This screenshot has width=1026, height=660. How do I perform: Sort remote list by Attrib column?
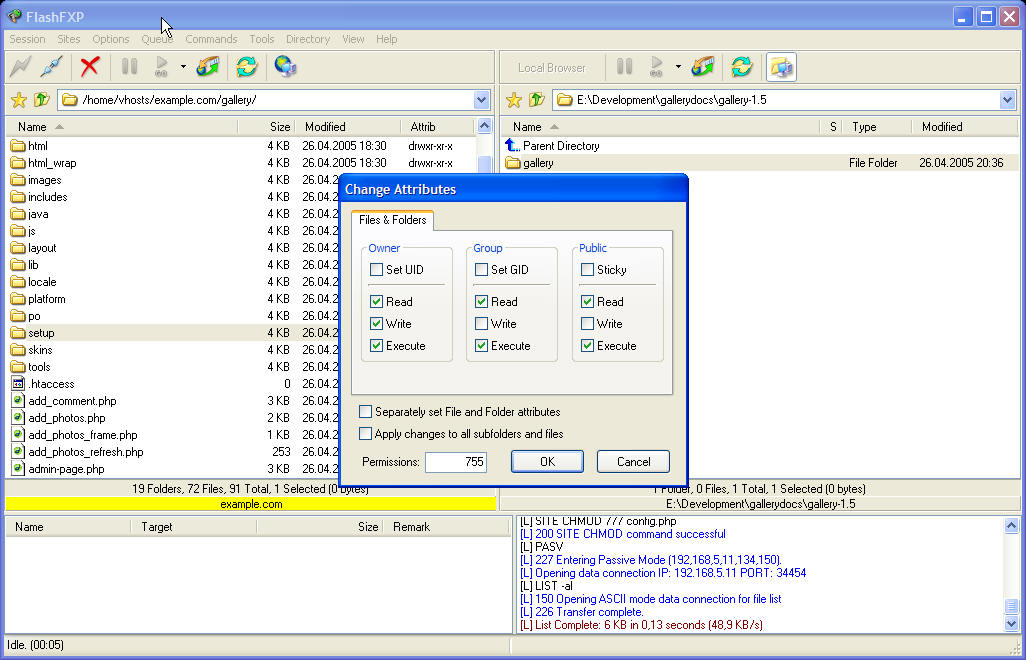coord(438,127)
